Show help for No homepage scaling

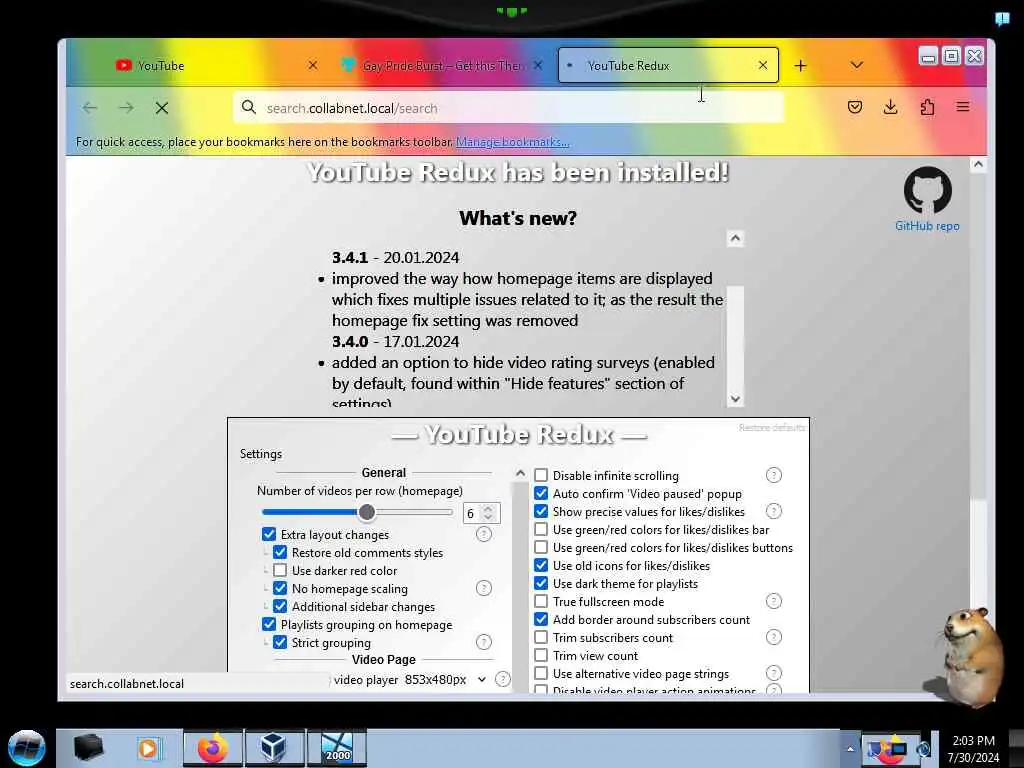point(483,588)
